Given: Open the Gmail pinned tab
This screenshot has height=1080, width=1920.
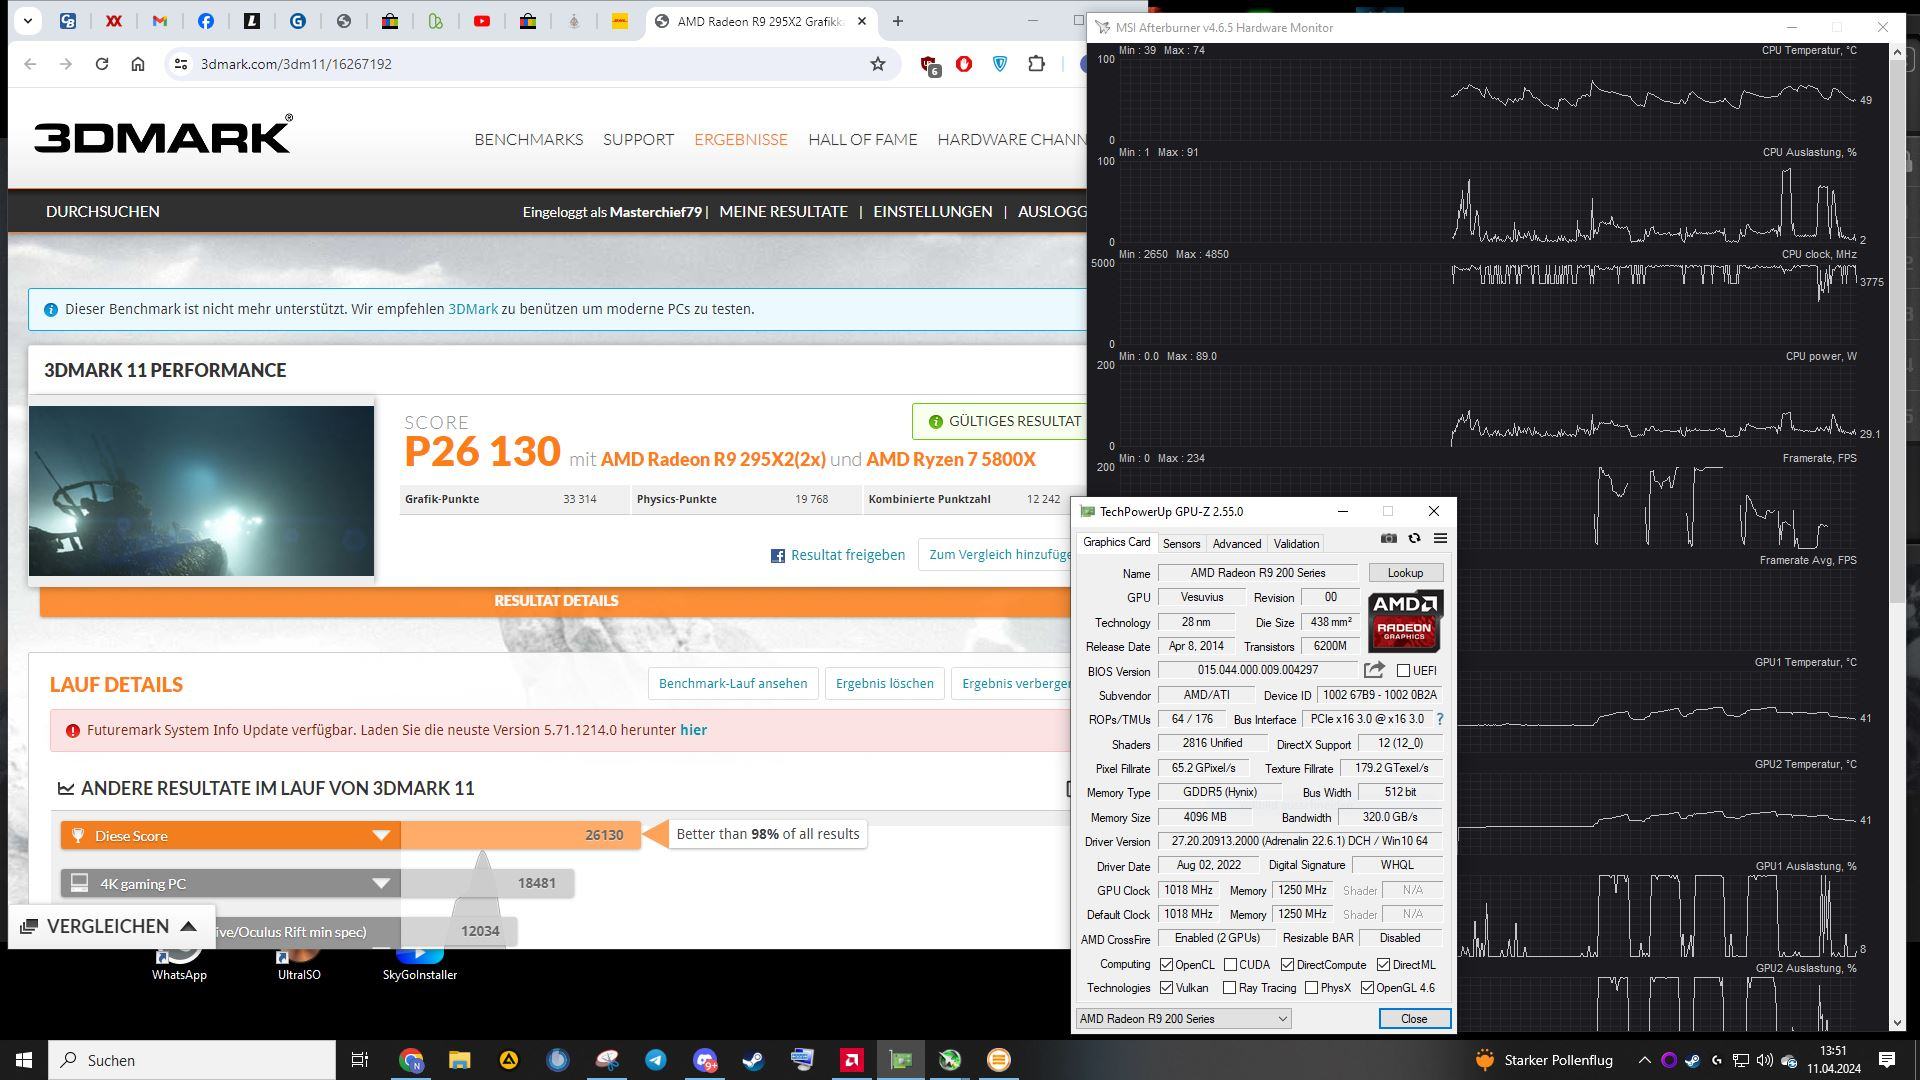Looking at the screenshot, I should pos(160,21).
